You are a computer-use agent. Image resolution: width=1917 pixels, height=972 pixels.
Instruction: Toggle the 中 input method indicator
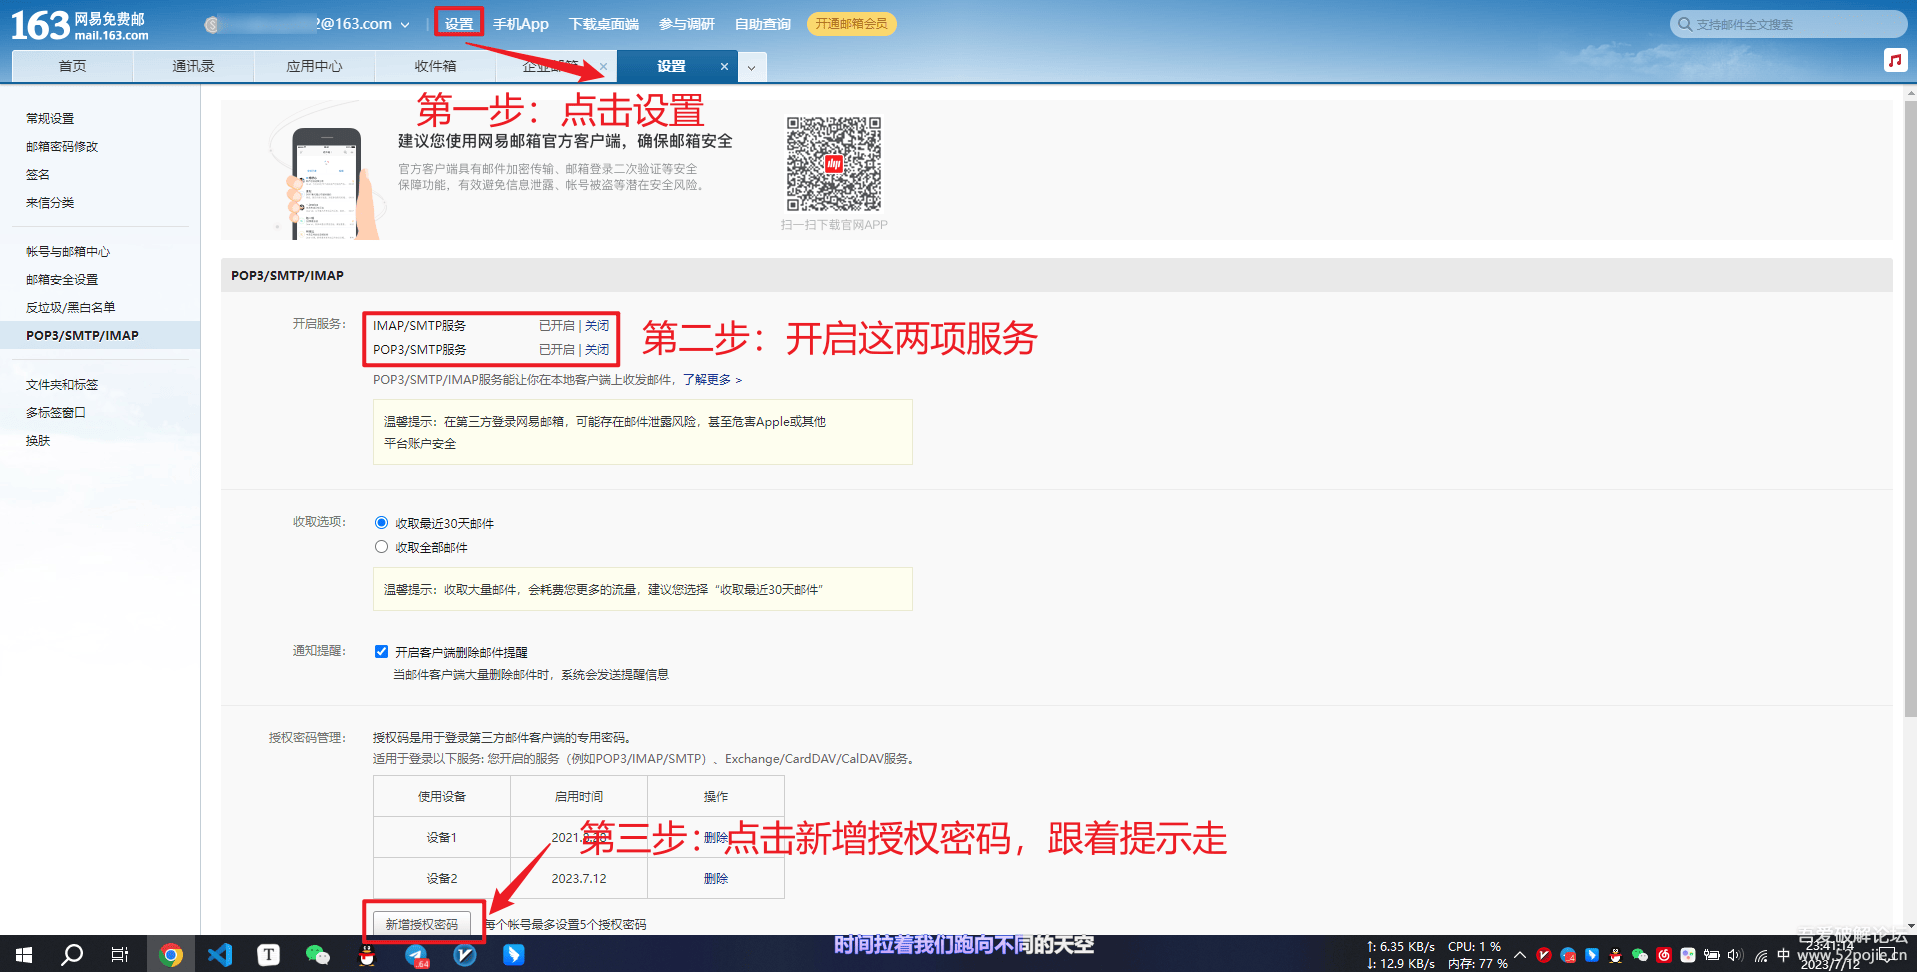click(1784, 955)
